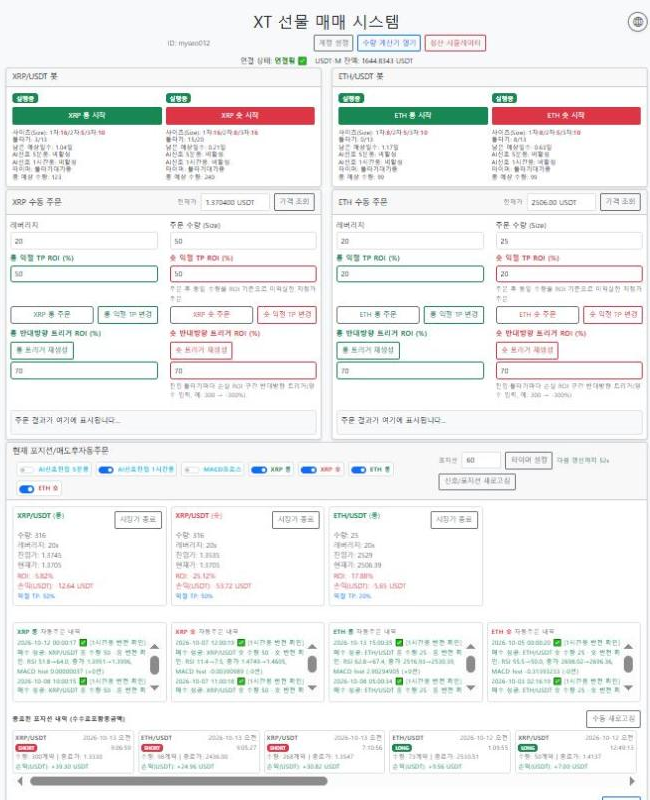Image resolution: width=650 pixels, height=800 pixels.
Task: Focus XRP 롱 반대방향 트리거 ROI field
Action: [84, 371]
